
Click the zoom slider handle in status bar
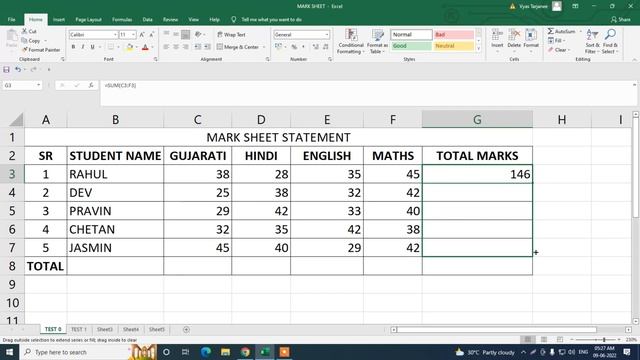(604, 340)
